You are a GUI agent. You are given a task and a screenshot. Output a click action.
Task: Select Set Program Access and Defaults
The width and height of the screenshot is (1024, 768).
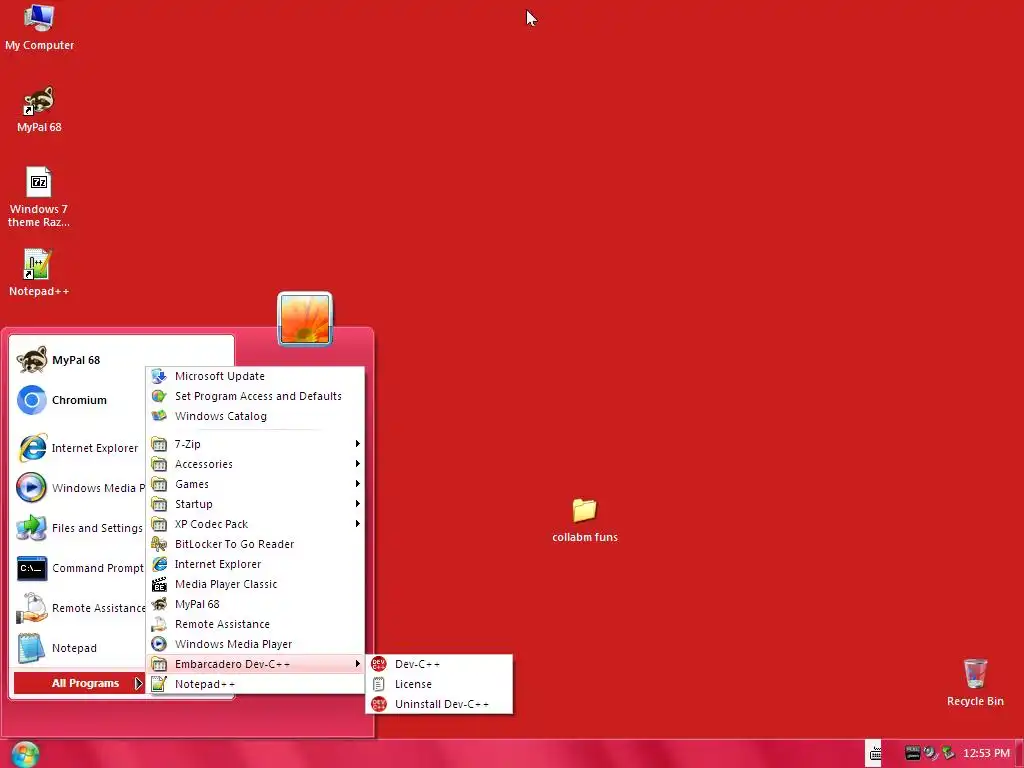click(x=255, y=396)
